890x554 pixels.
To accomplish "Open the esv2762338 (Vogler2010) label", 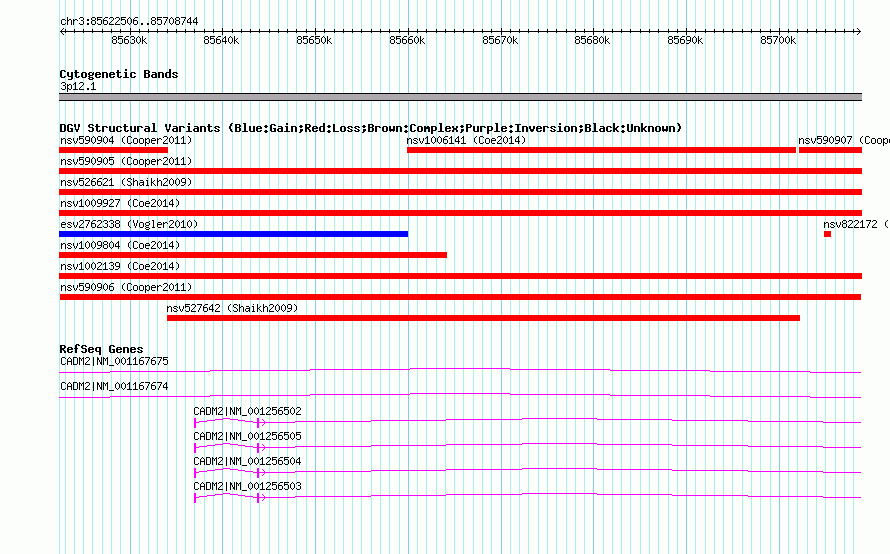I will [x=129, y=224].
